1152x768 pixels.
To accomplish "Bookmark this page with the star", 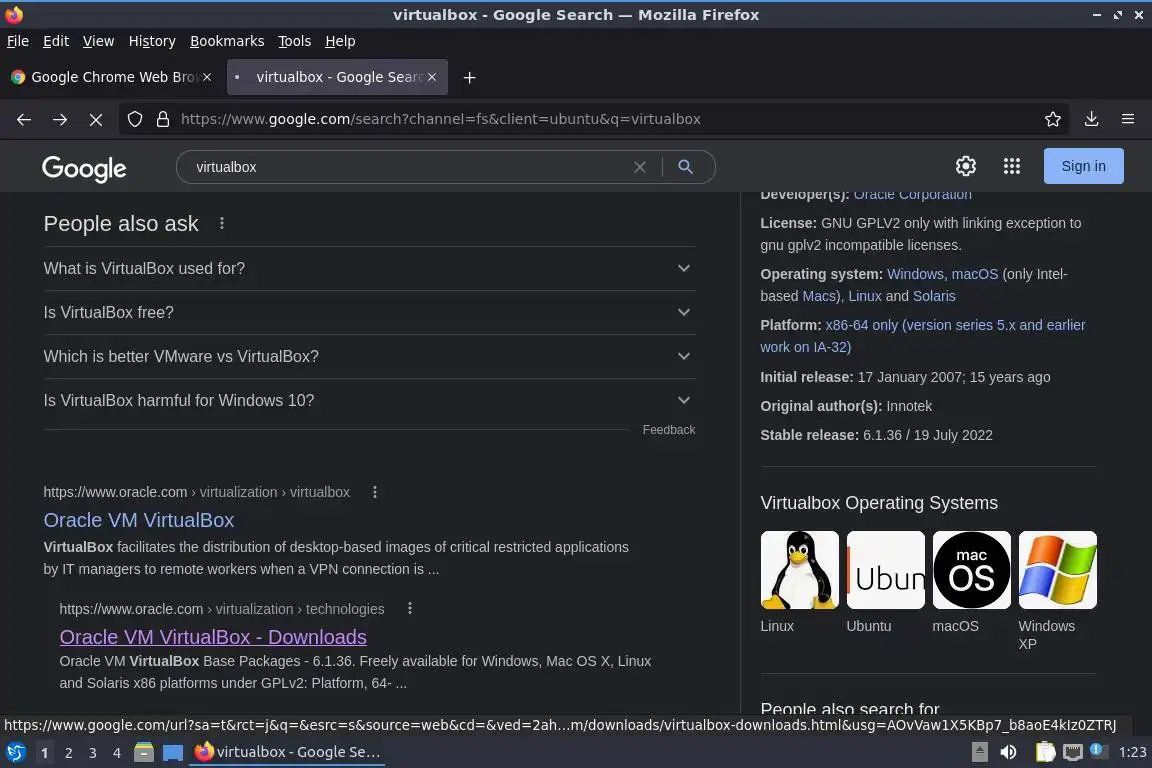I will click(x=1053, y=119).
